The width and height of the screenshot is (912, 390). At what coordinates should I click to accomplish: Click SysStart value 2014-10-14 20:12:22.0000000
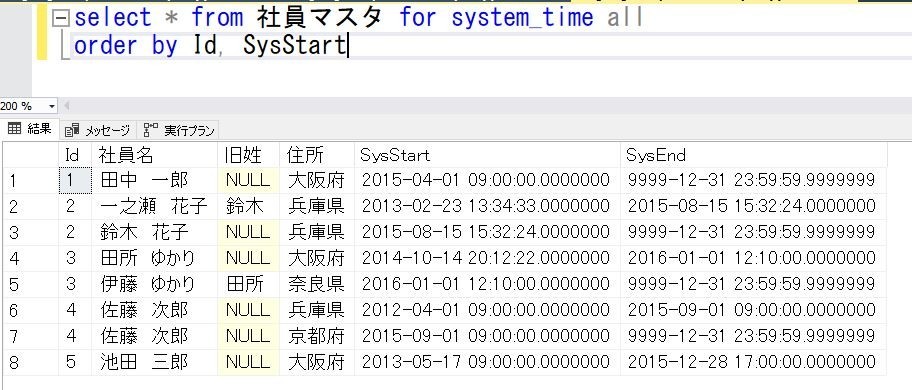(x=487, y=257)
